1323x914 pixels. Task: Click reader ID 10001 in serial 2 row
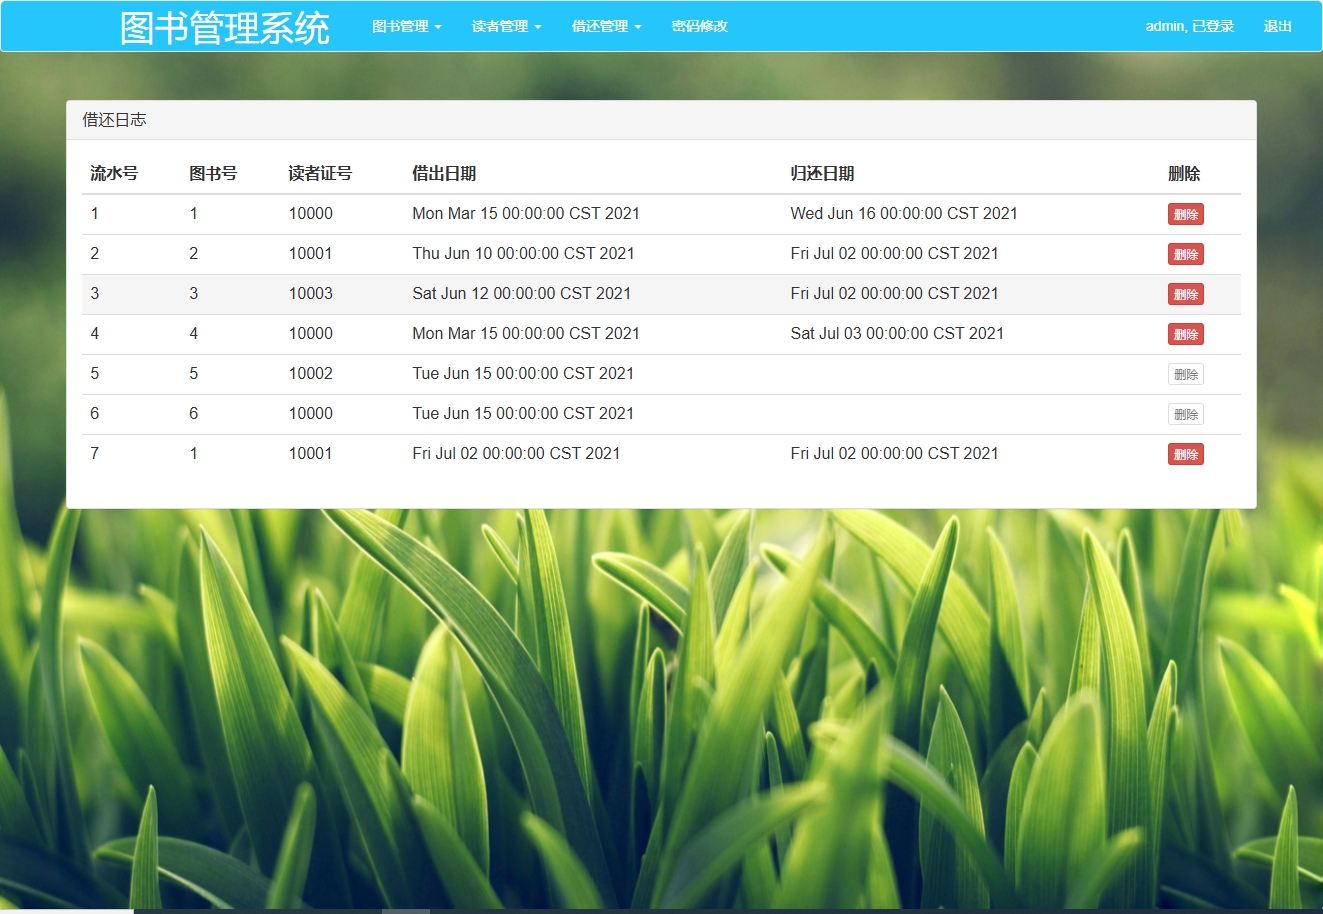311,253
